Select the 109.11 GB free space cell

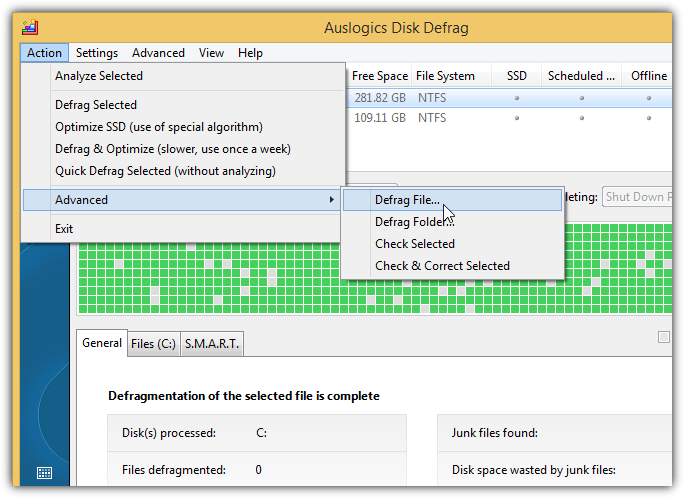(380, 118)
